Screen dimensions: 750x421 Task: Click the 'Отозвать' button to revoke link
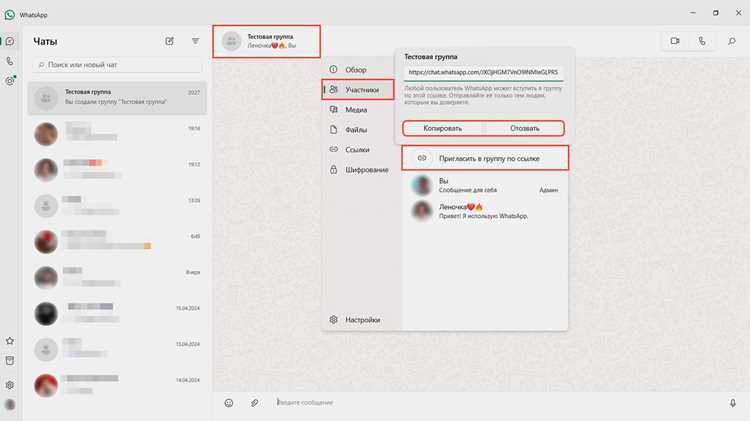click(524, 128)
